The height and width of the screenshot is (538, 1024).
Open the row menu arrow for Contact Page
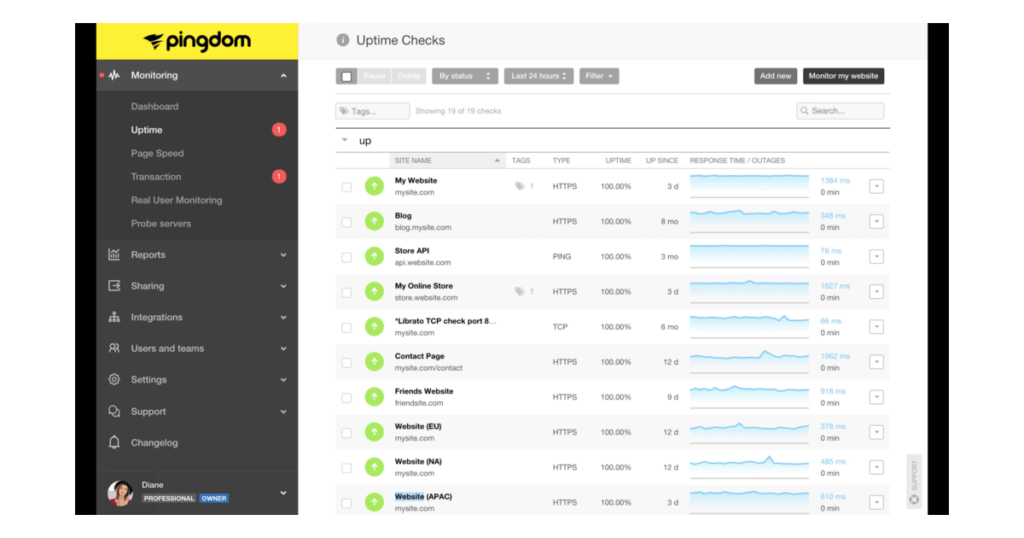(x=876, y=362)
